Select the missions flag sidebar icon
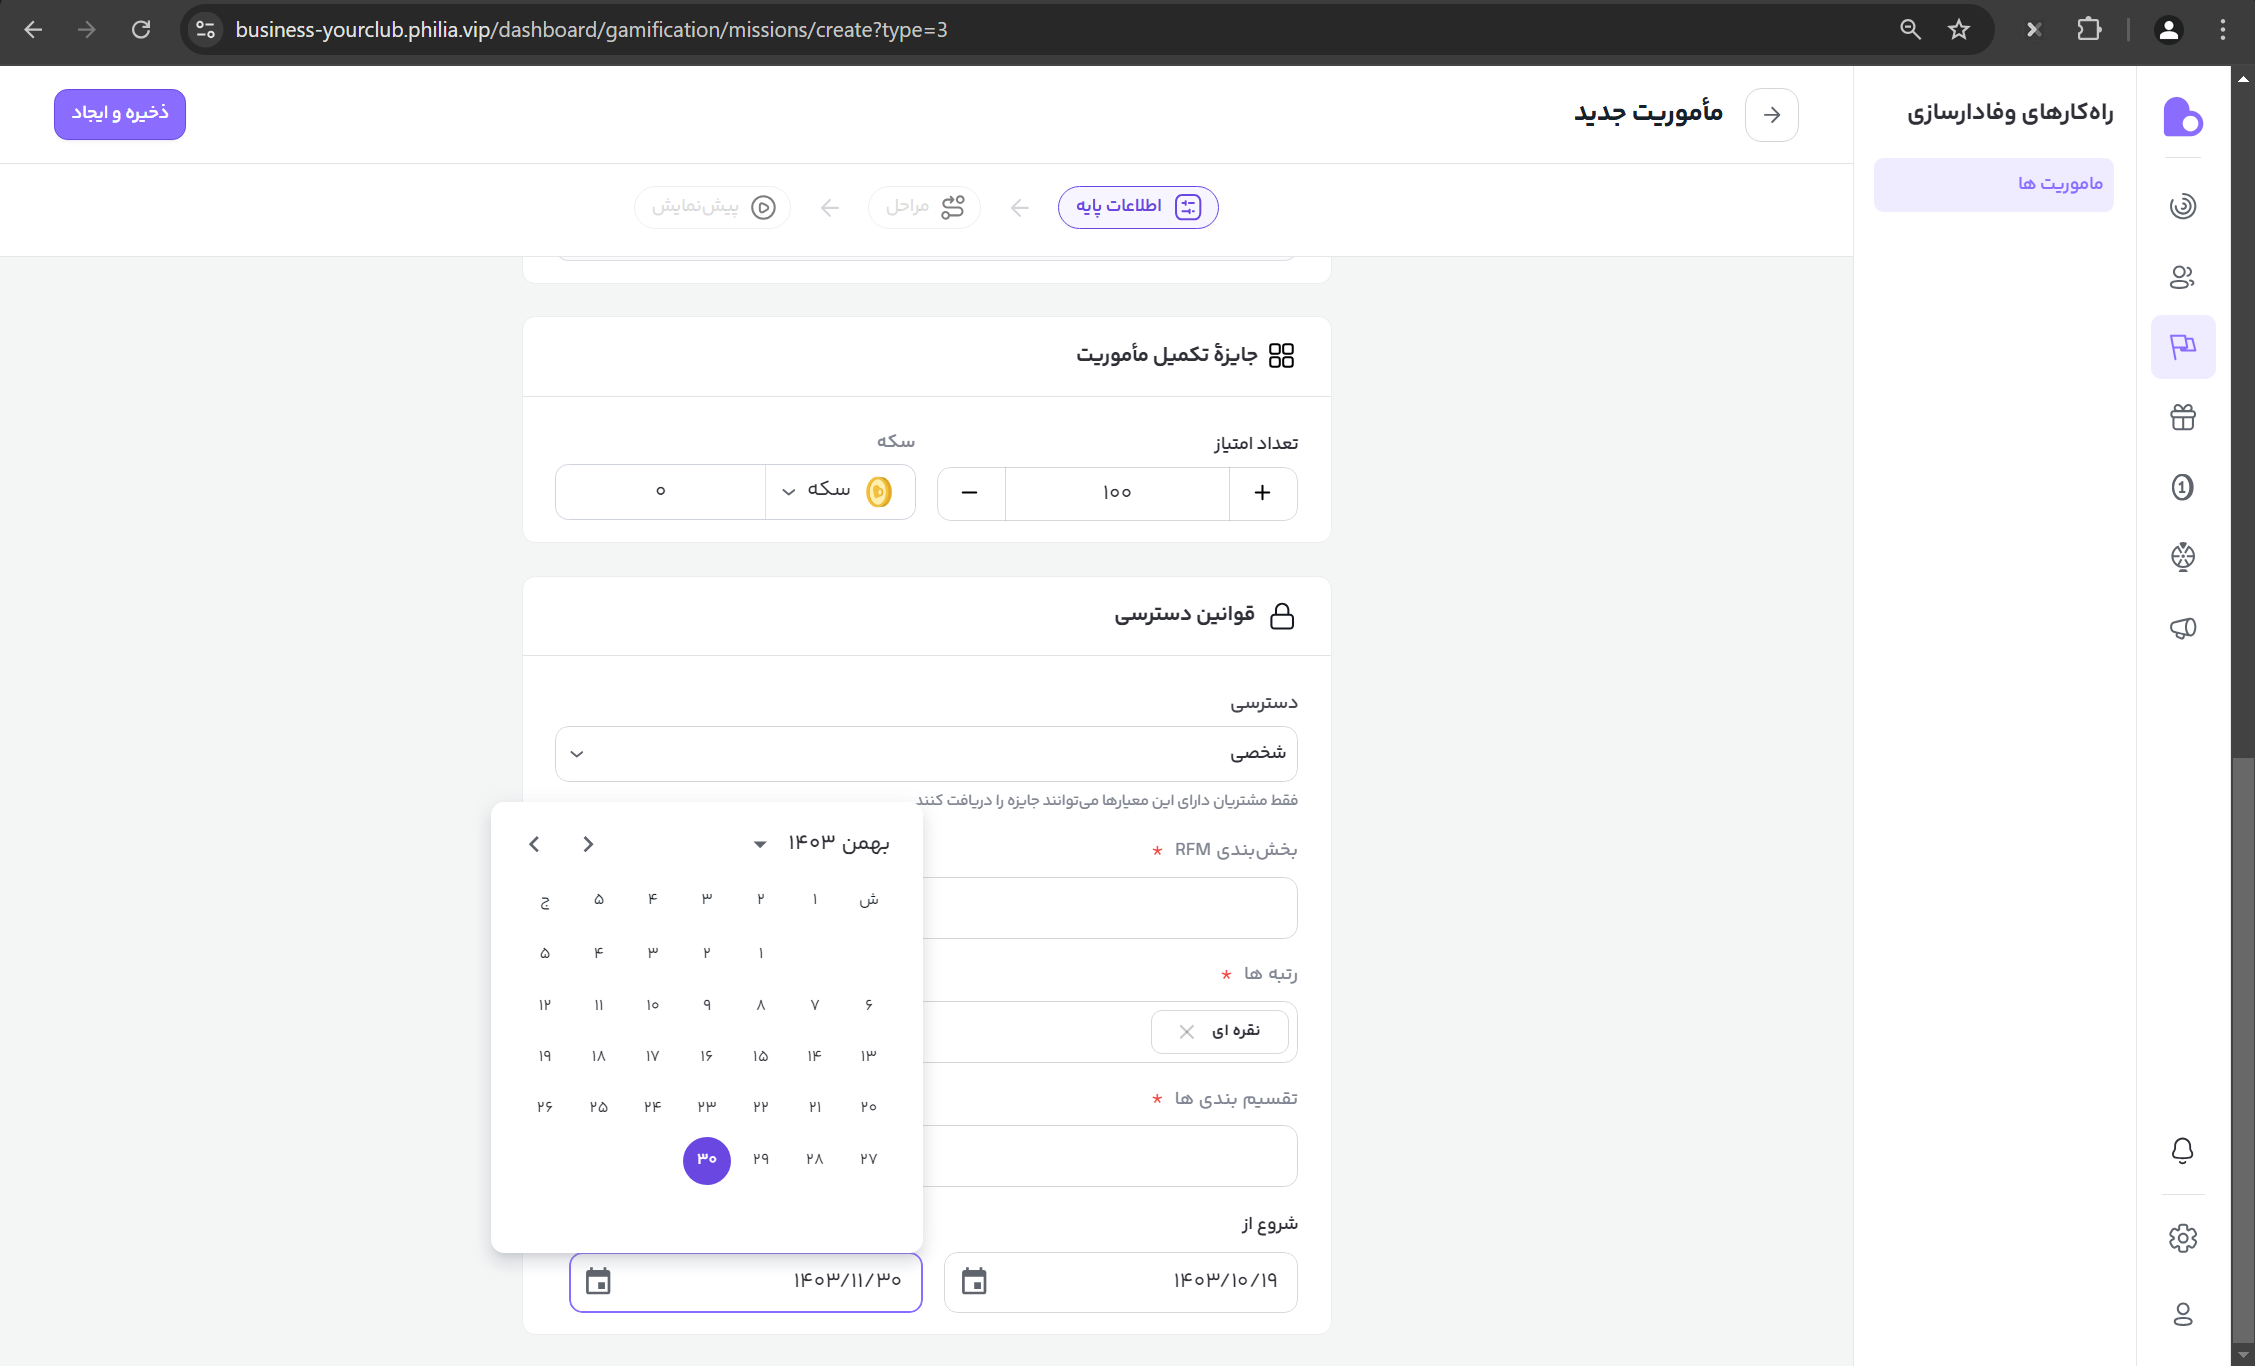Image resolution: width=2255 pixels, height=1366 pixels. (2182, 347)
